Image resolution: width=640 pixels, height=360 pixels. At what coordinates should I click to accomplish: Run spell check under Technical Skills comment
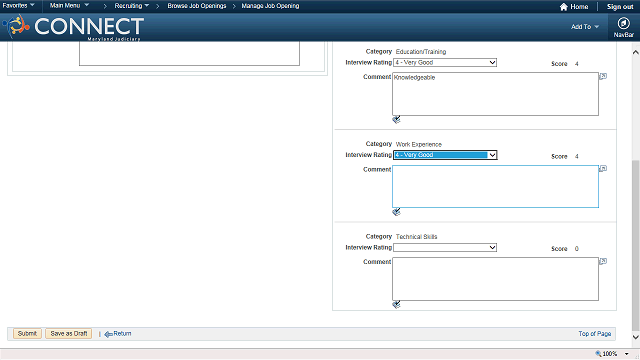click(x=396, y=304)
